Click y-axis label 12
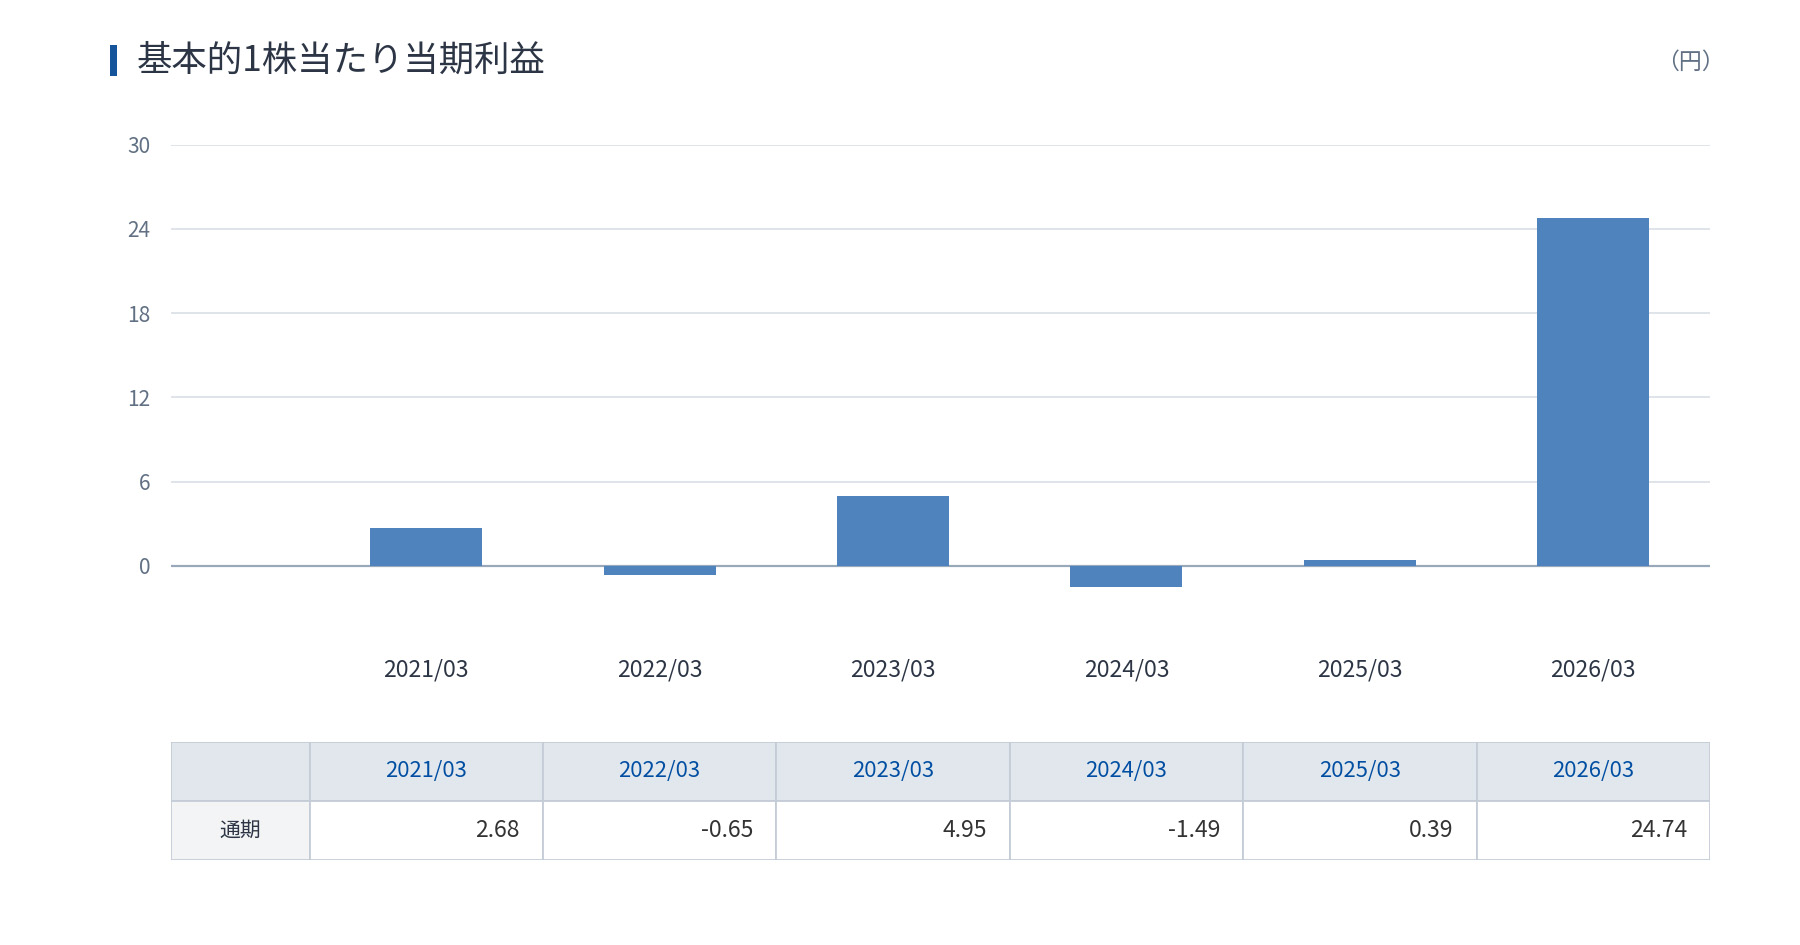1800x945 pixels. click(x=139, y=398)
